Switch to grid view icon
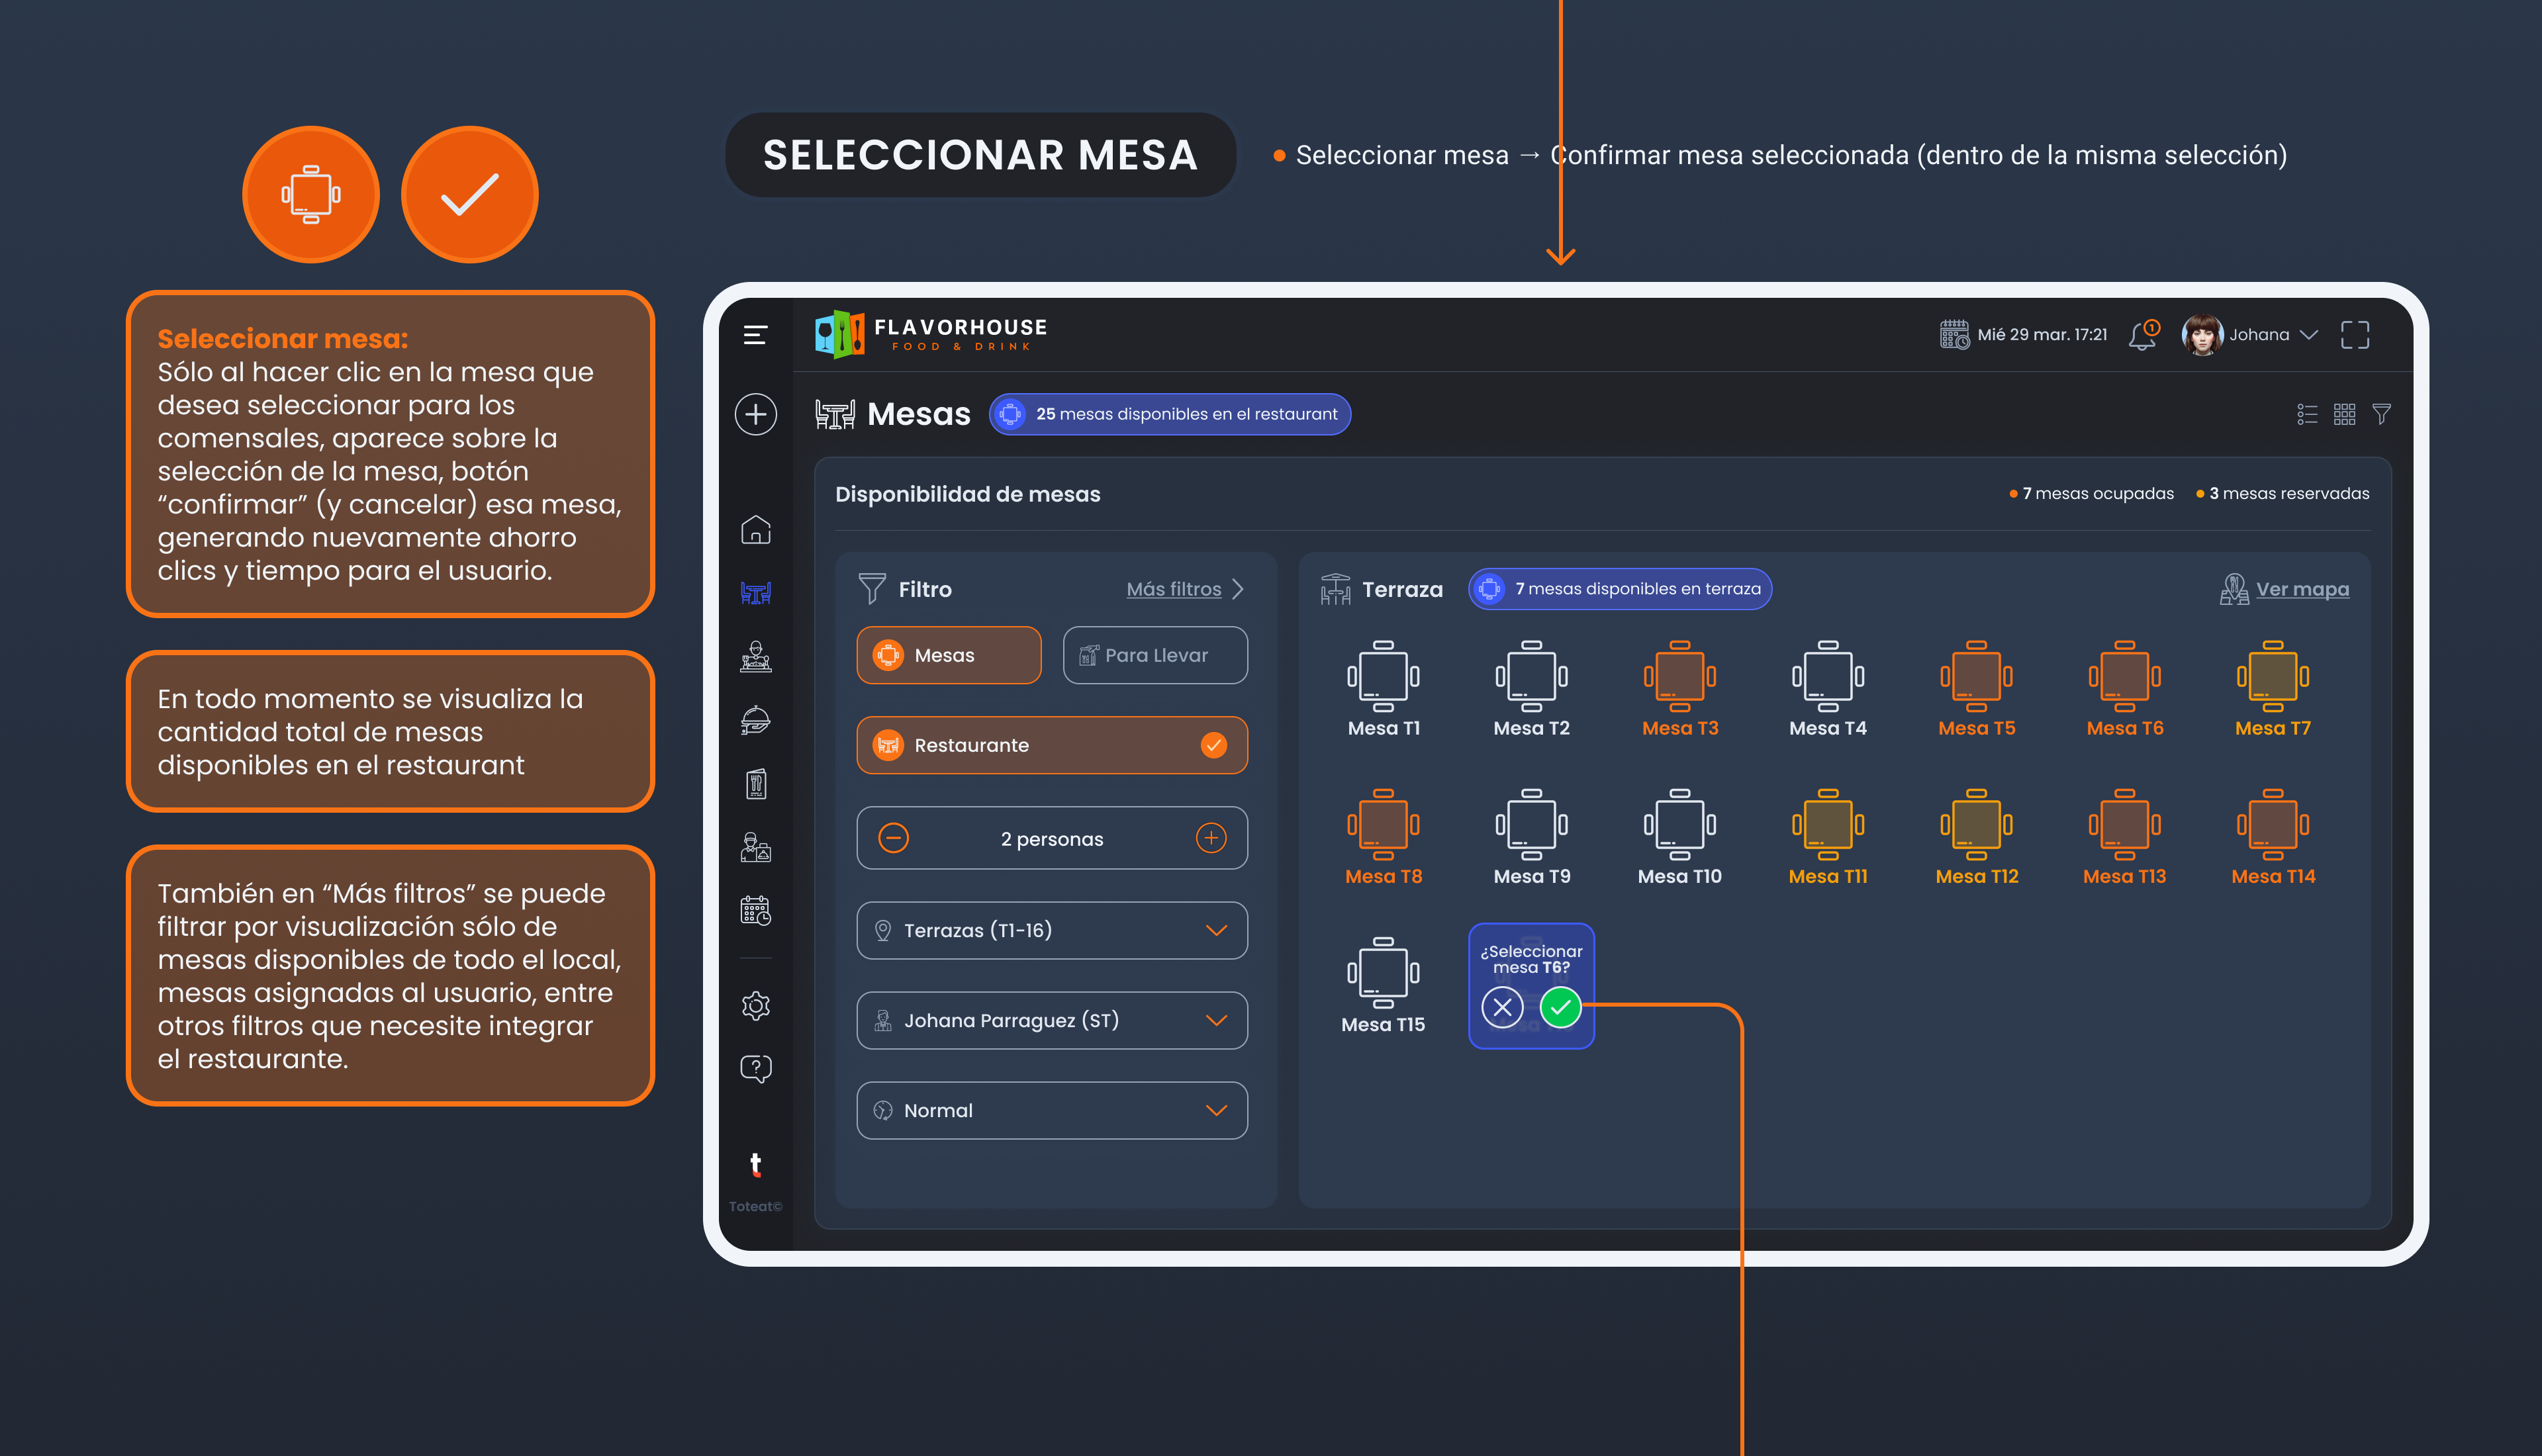The height and width of the screenshot is (1456, 2542). click(x=2344, y=414)
